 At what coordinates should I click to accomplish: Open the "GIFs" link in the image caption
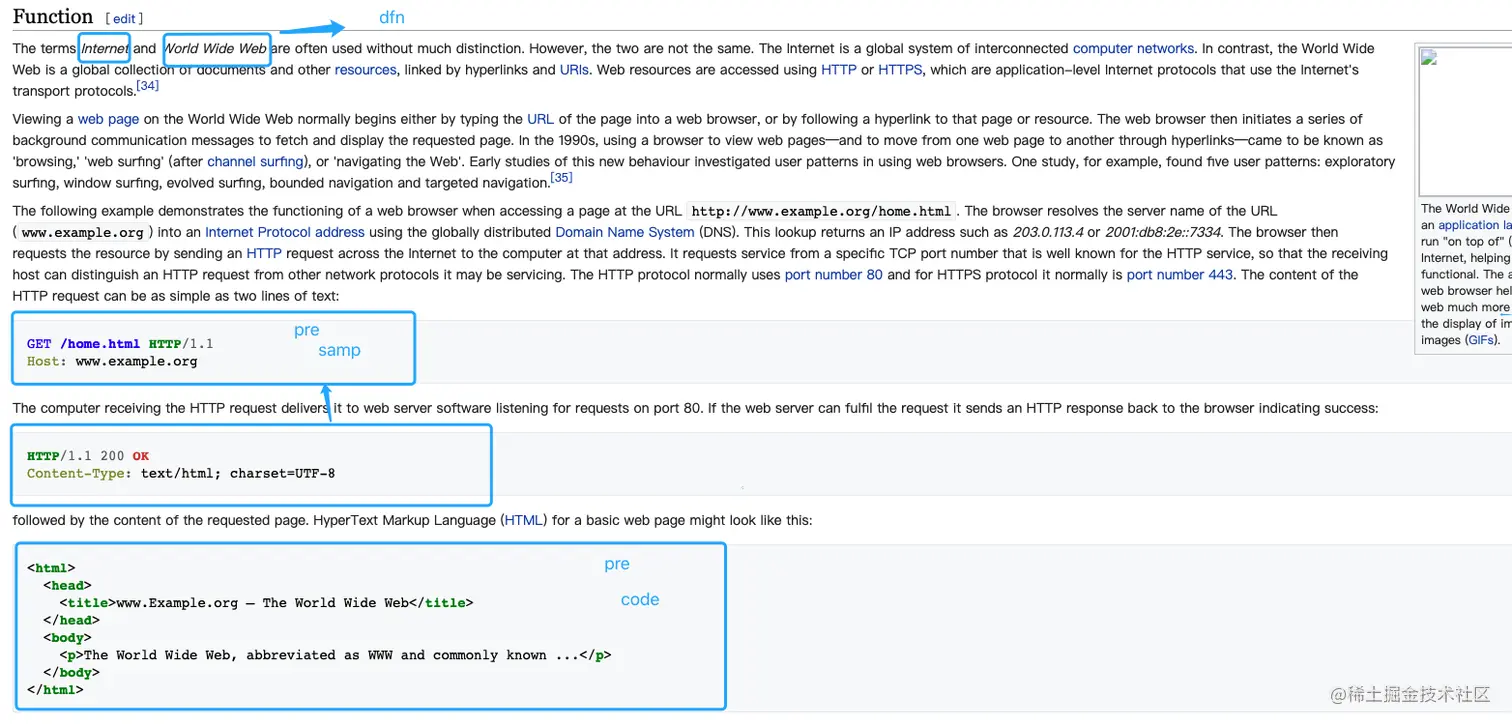pyautogui.click(x=1481, y=340)
